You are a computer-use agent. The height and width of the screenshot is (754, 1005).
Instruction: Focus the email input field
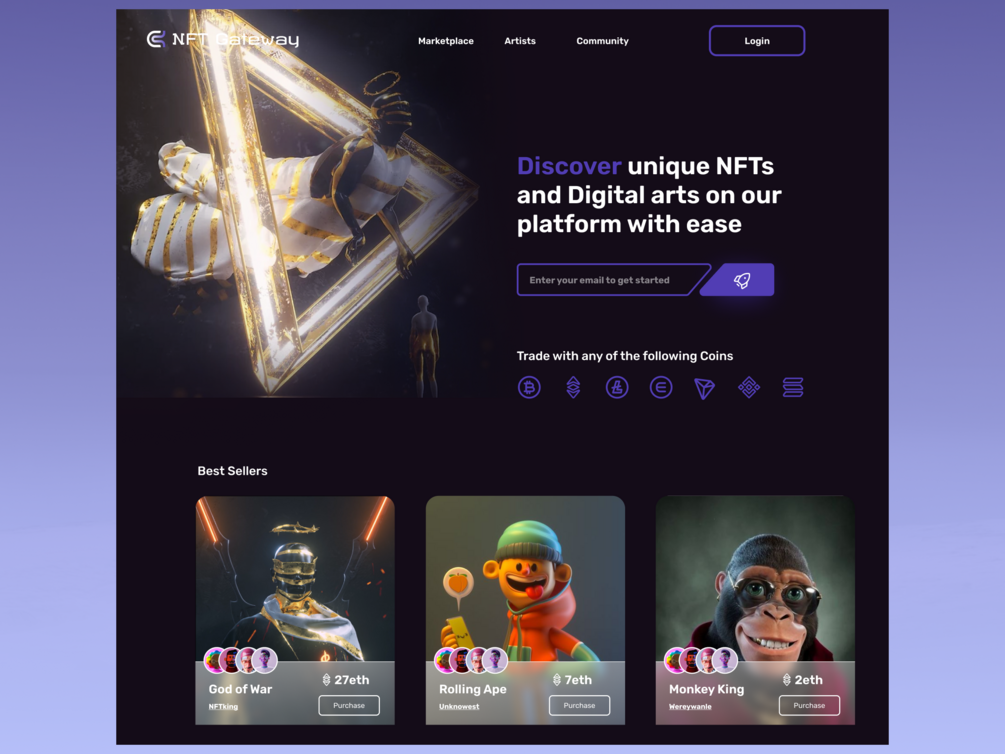(x=609, y=280)
